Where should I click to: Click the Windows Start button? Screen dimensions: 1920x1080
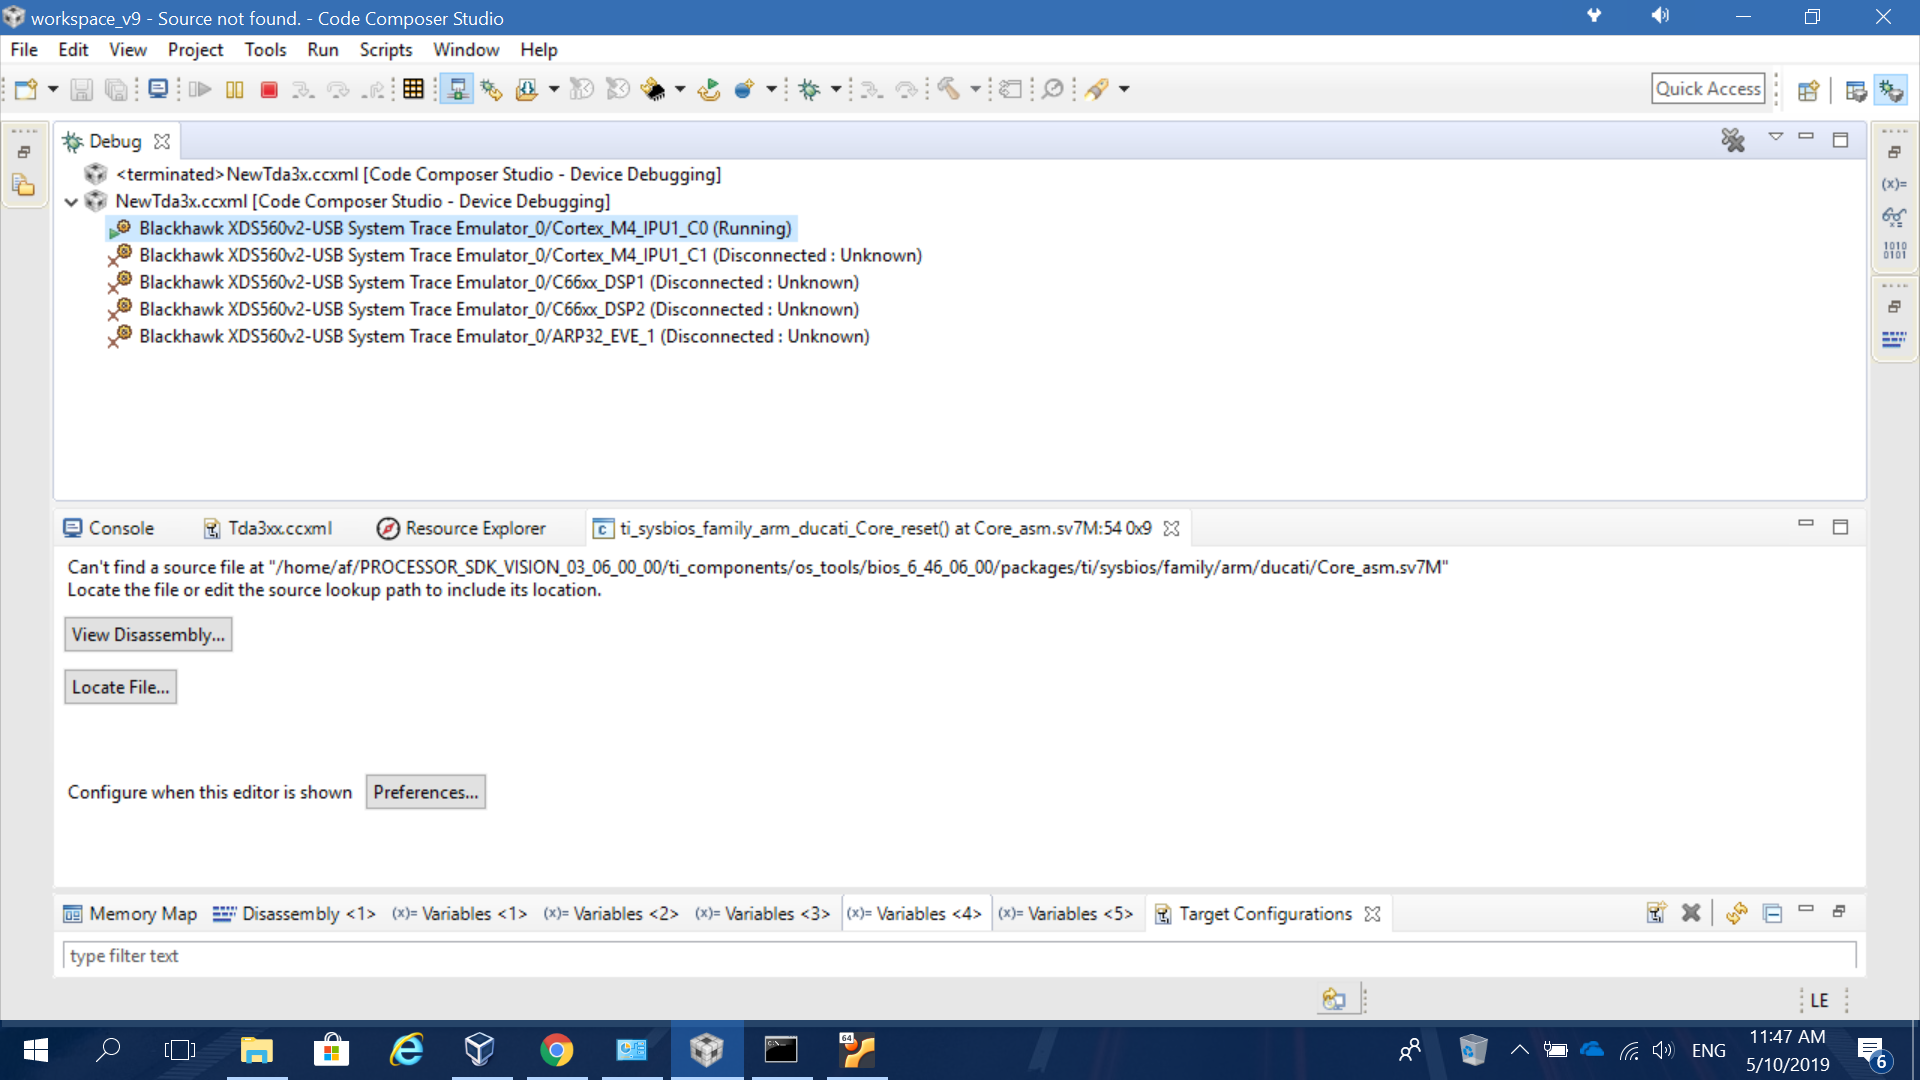[35, 1050]
